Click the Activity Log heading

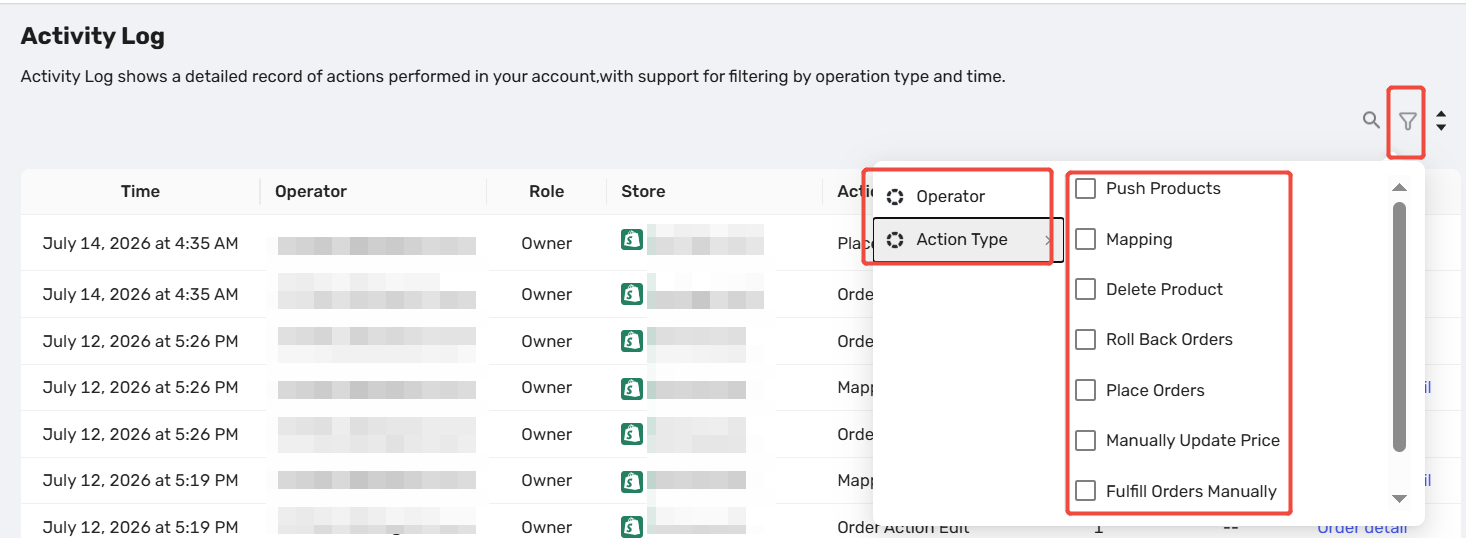93,37
